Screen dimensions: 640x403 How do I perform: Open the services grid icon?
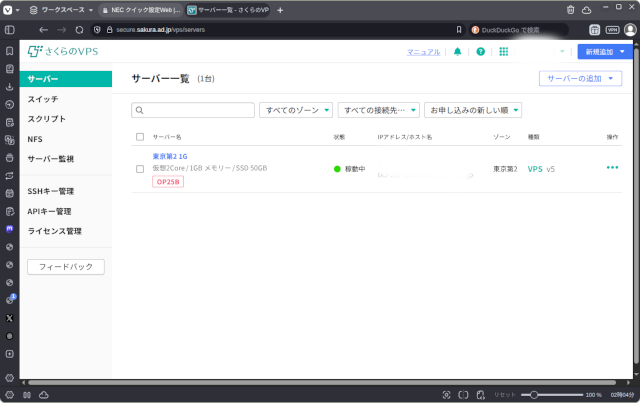pyautogui.click(x=504, y=51)
